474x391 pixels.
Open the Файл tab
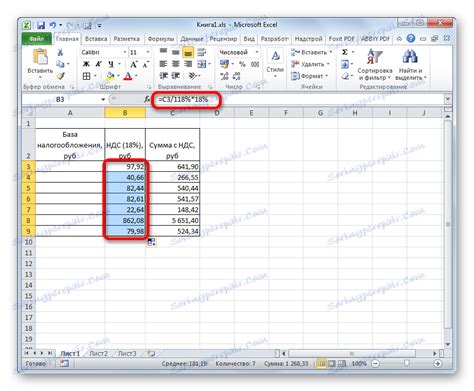pyautogui.click(x=36, y=39)
